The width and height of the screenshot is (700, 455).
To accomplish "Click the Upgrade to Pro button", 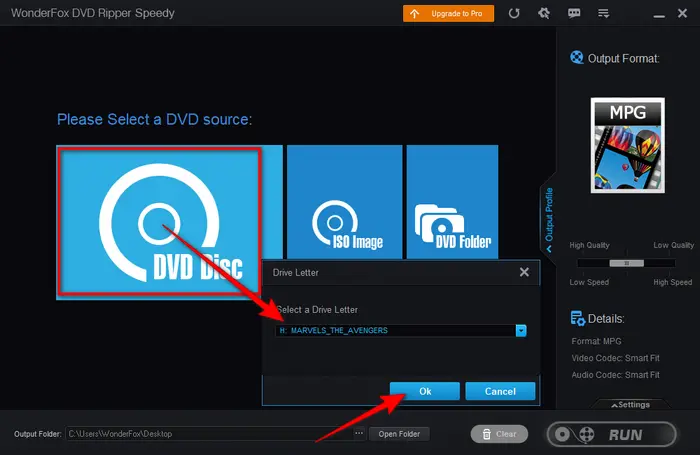I will [x=448, y=13].
